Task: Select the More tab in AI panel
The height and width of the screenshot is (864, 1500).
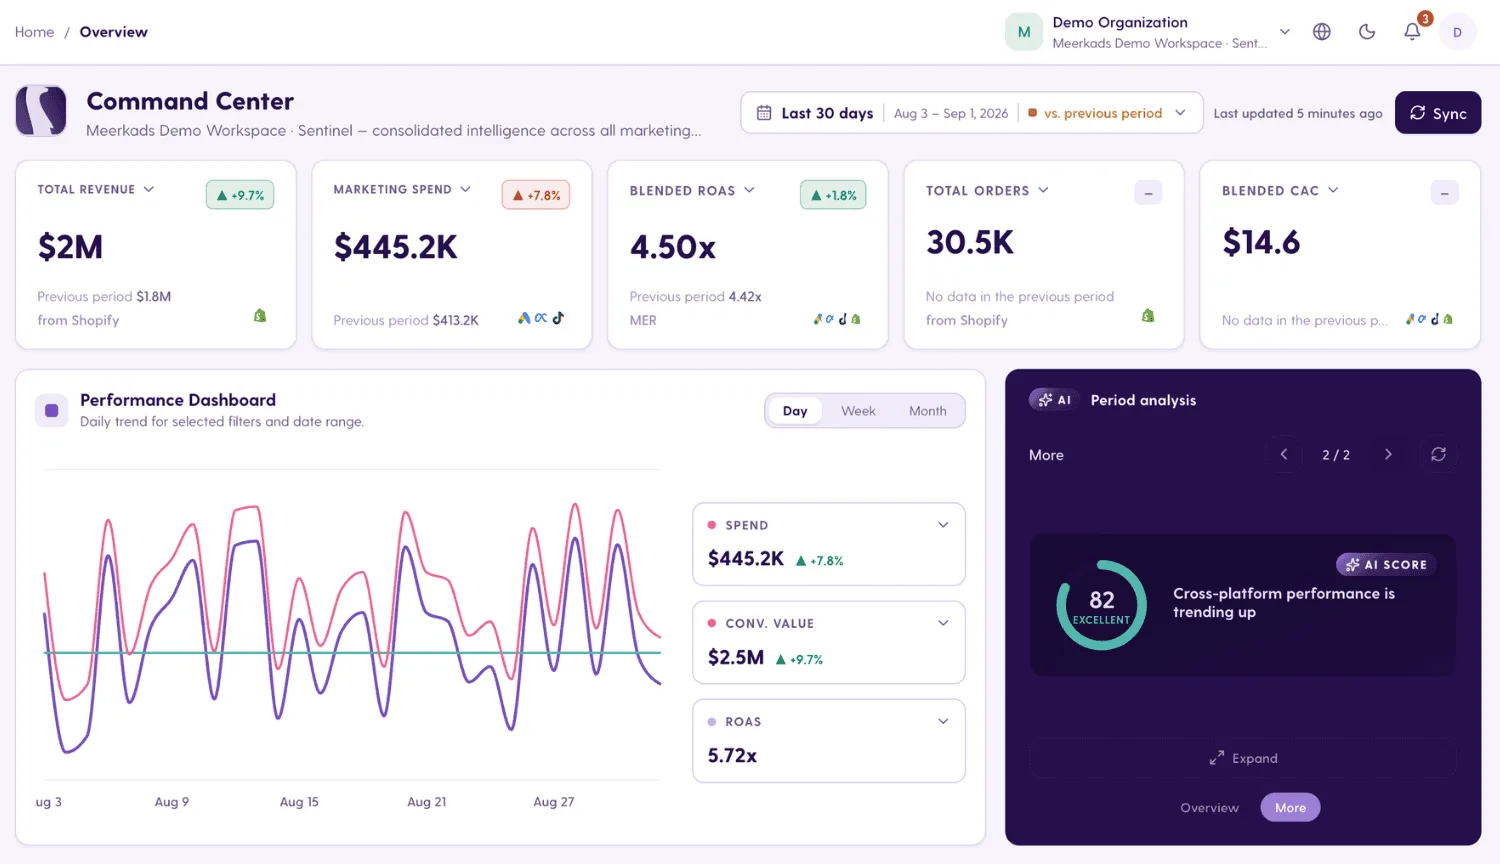Action: coord(1290,808)
